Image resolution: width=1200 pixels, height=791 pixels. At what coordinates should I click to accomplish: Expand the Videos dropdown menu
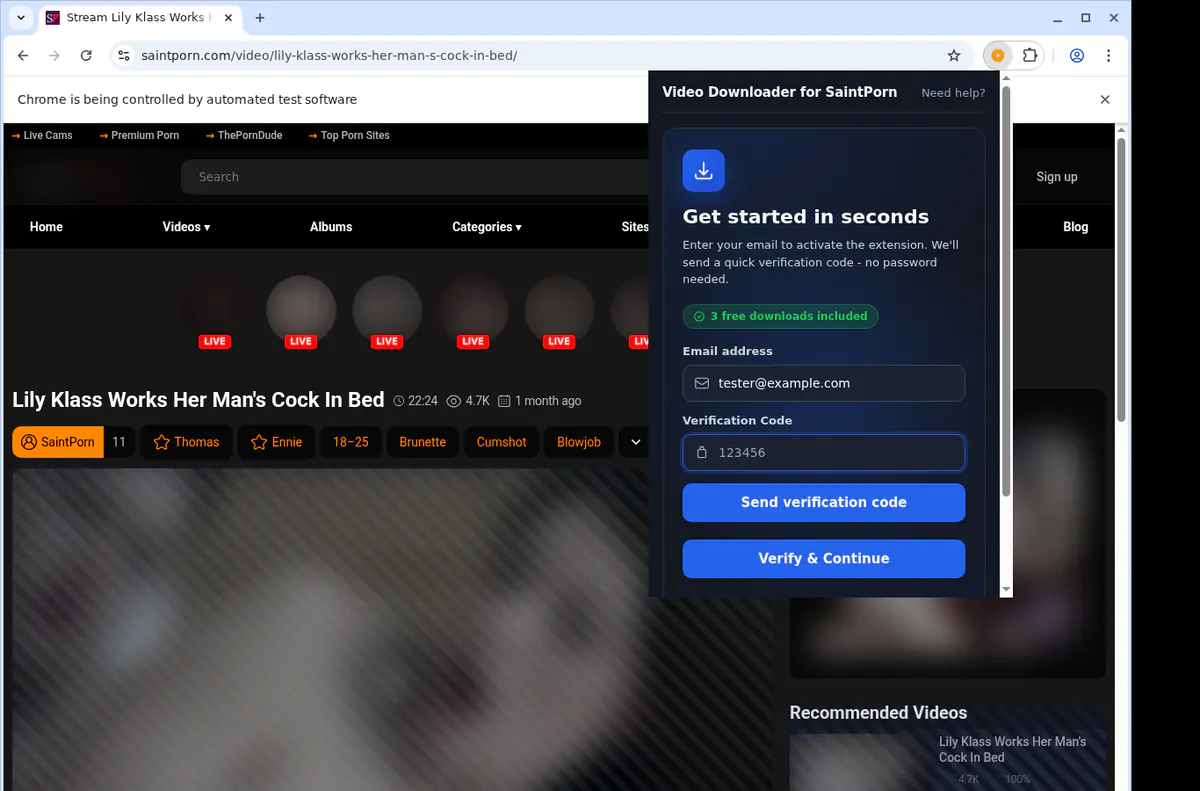(186, 227)
